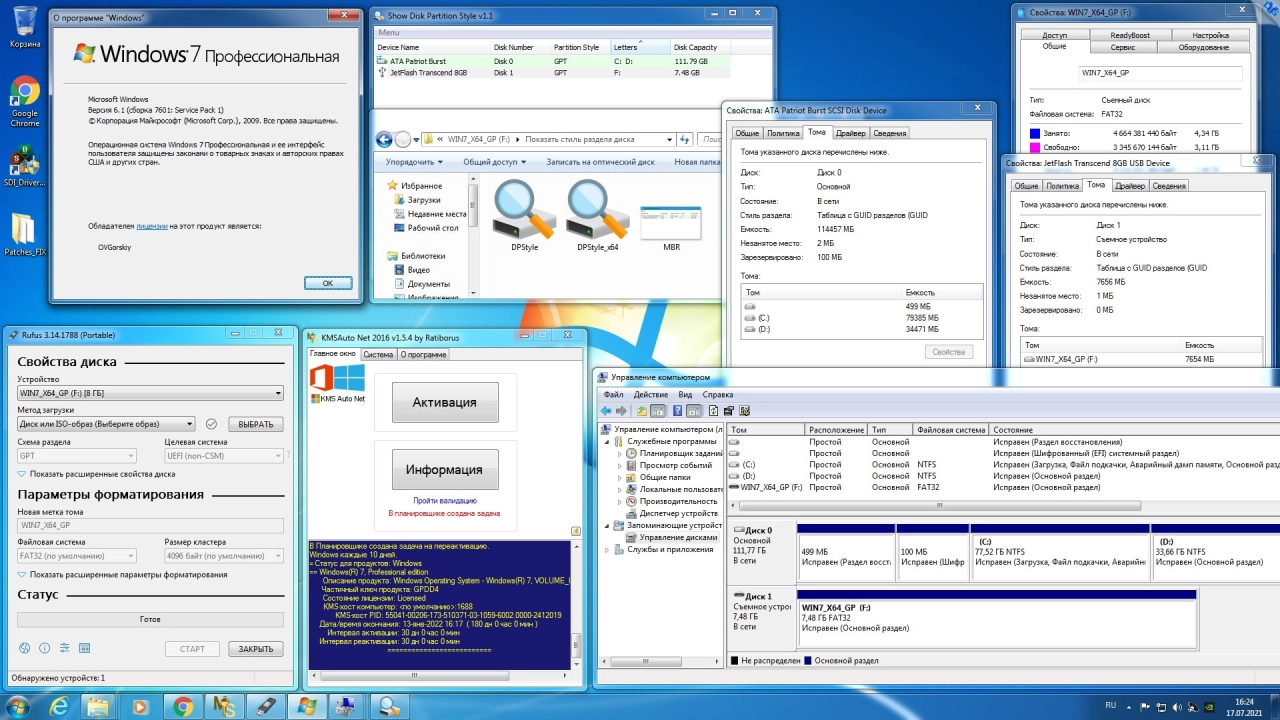
Task: Click Help question mark toolbar icon
Action: pos(677,411)
